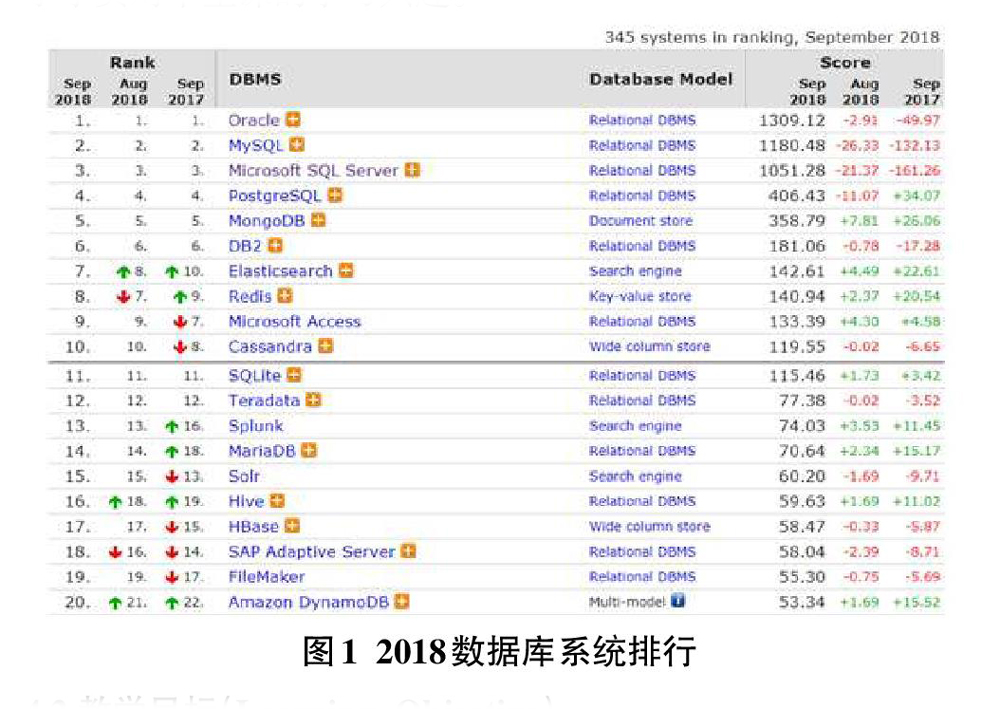Select the Microsoft Access score 133.39
Screen dimensions: 1000x709
[x=797, y=321]
